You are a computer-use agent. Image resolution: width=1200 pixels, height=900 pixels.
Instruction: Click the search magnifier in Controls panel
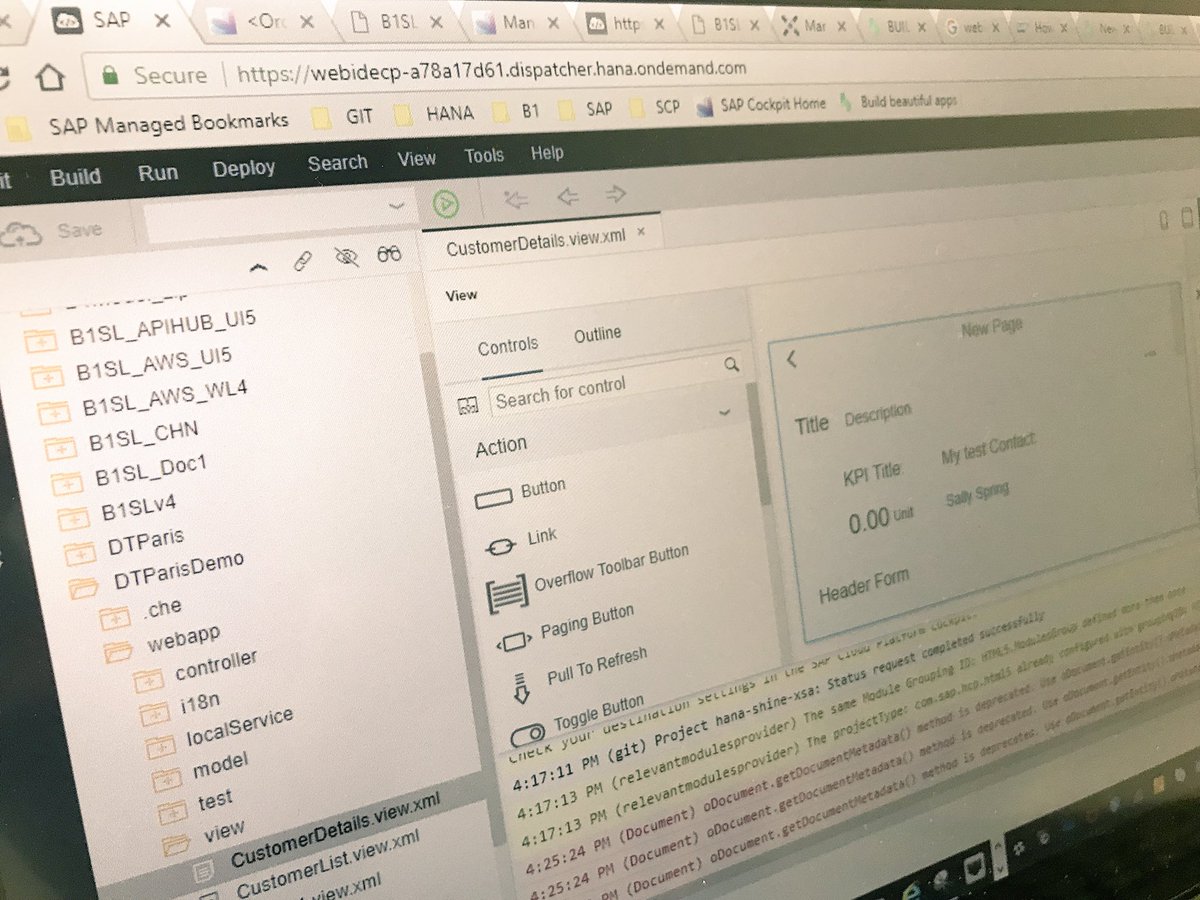(x=731, y=365)
